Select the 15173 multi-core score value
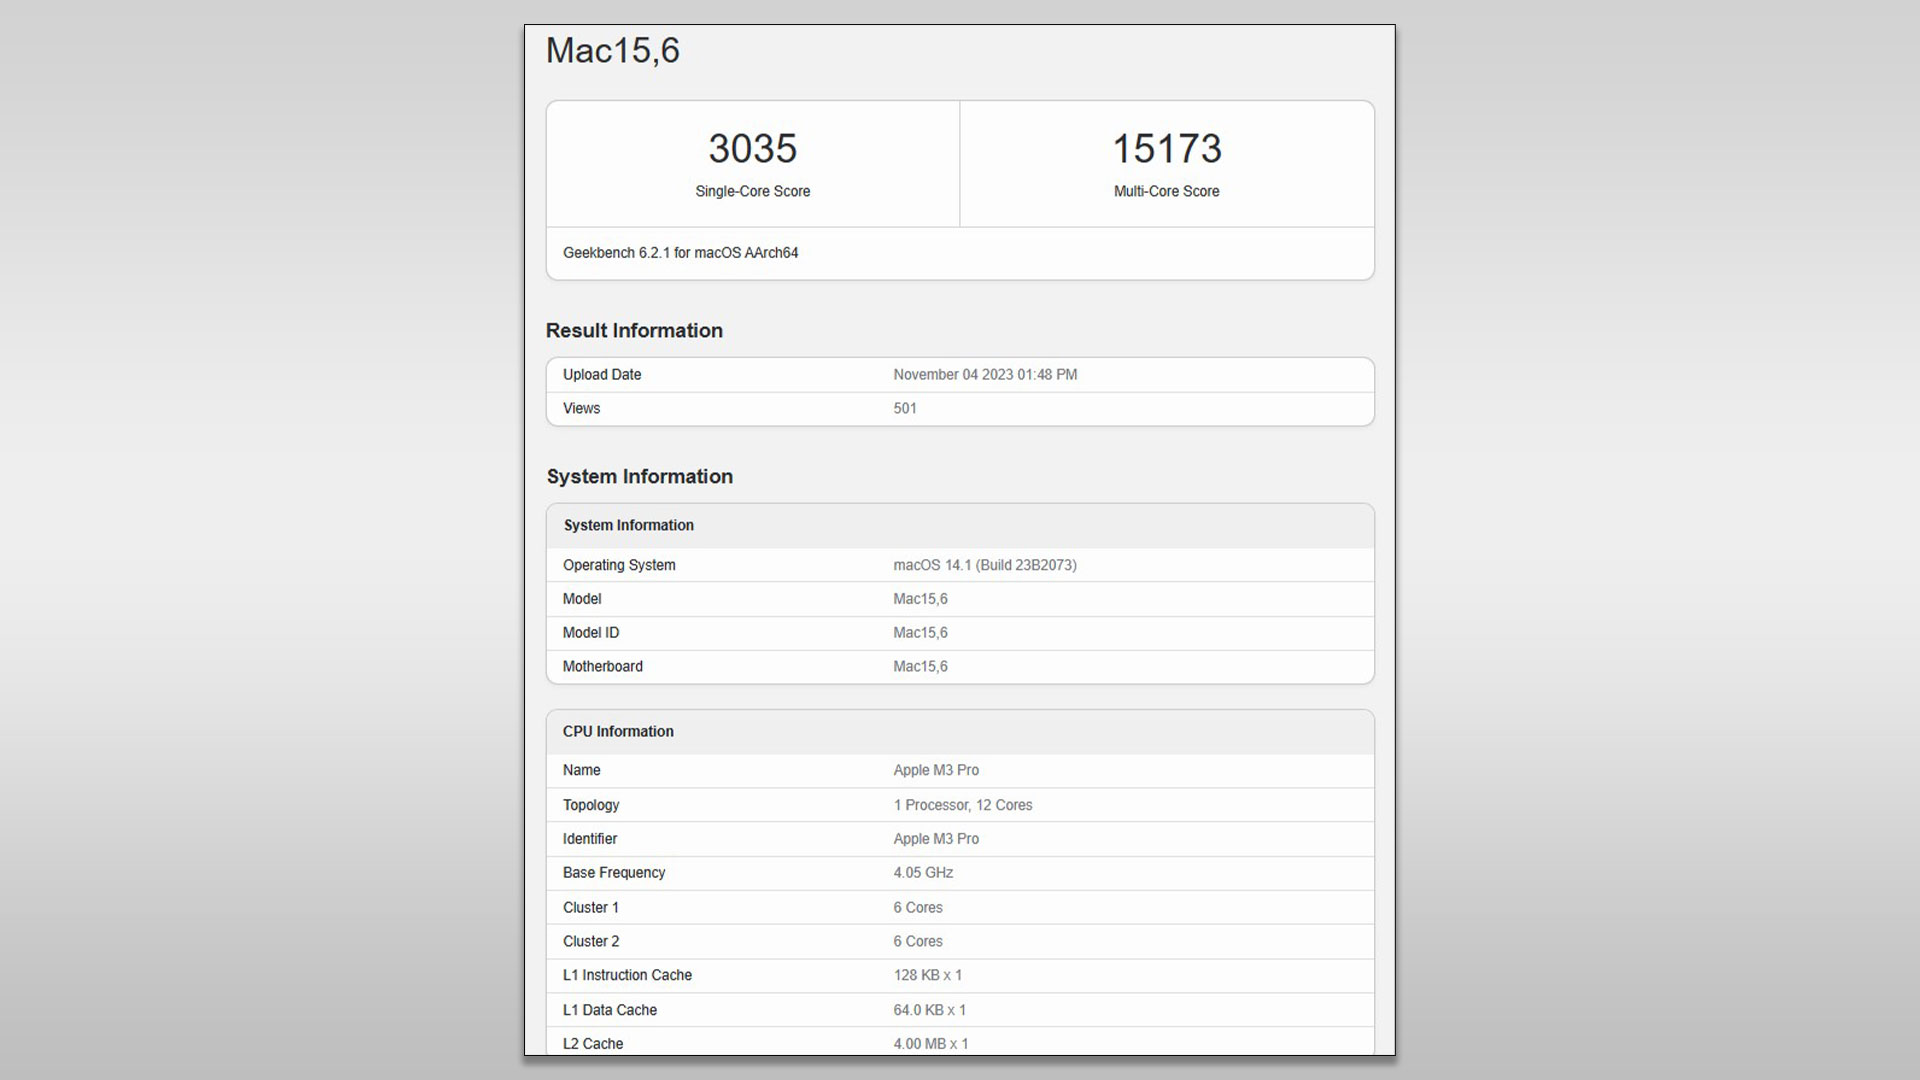Screen dimensions: 1920x1080 (1167, 149)
